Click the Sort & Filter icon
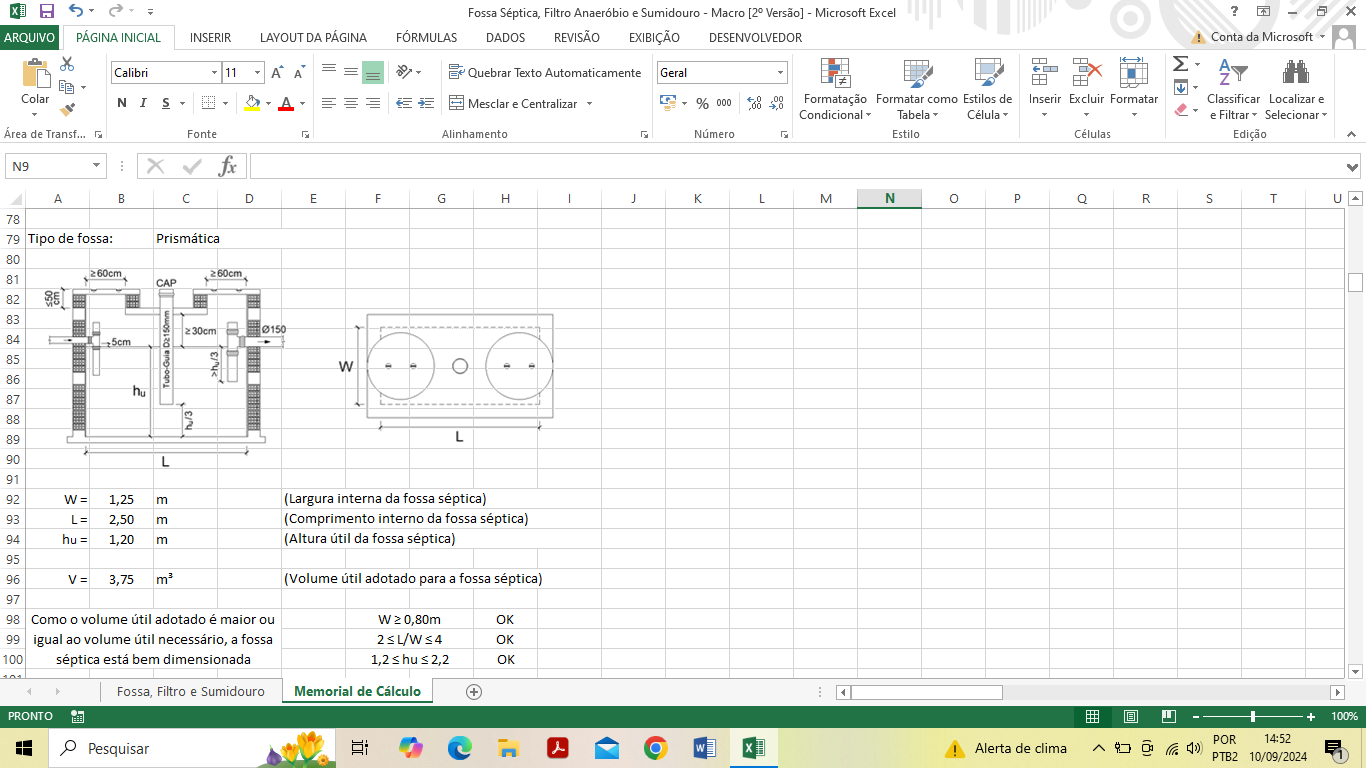 click(x=1233, y=74)
